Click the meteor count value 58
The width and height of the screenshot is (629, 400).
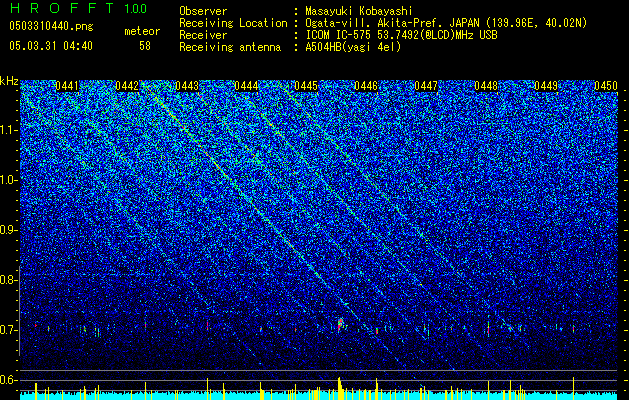145,46
